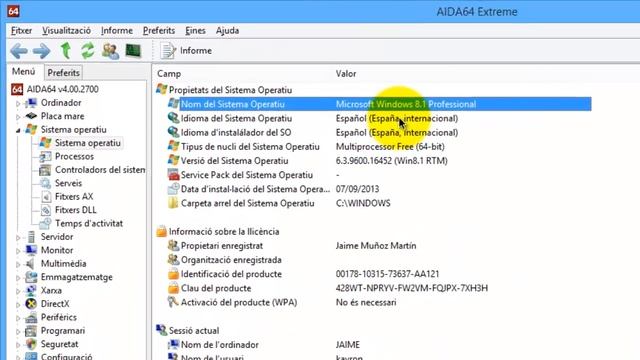Click the AIDA64 app icon in title bar
This screenshot has height=360, width=640.
[x=13, y=11]
